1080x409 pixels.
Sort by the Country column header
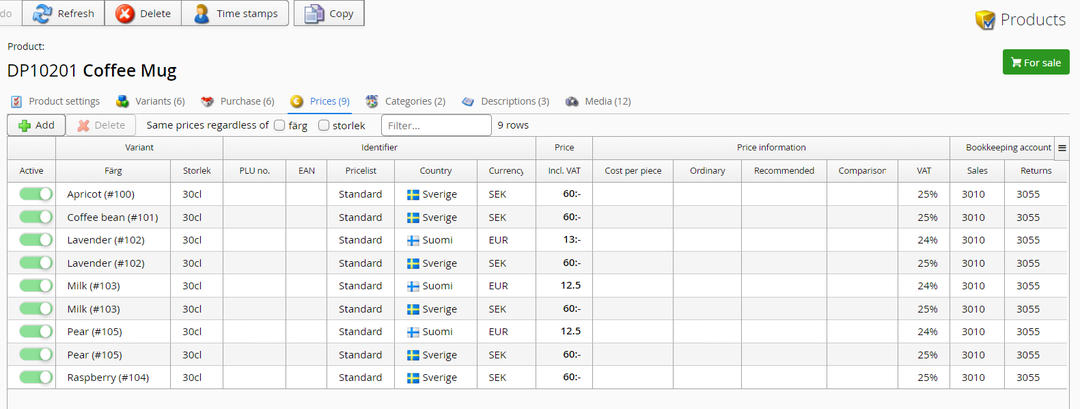coord(436,171)
